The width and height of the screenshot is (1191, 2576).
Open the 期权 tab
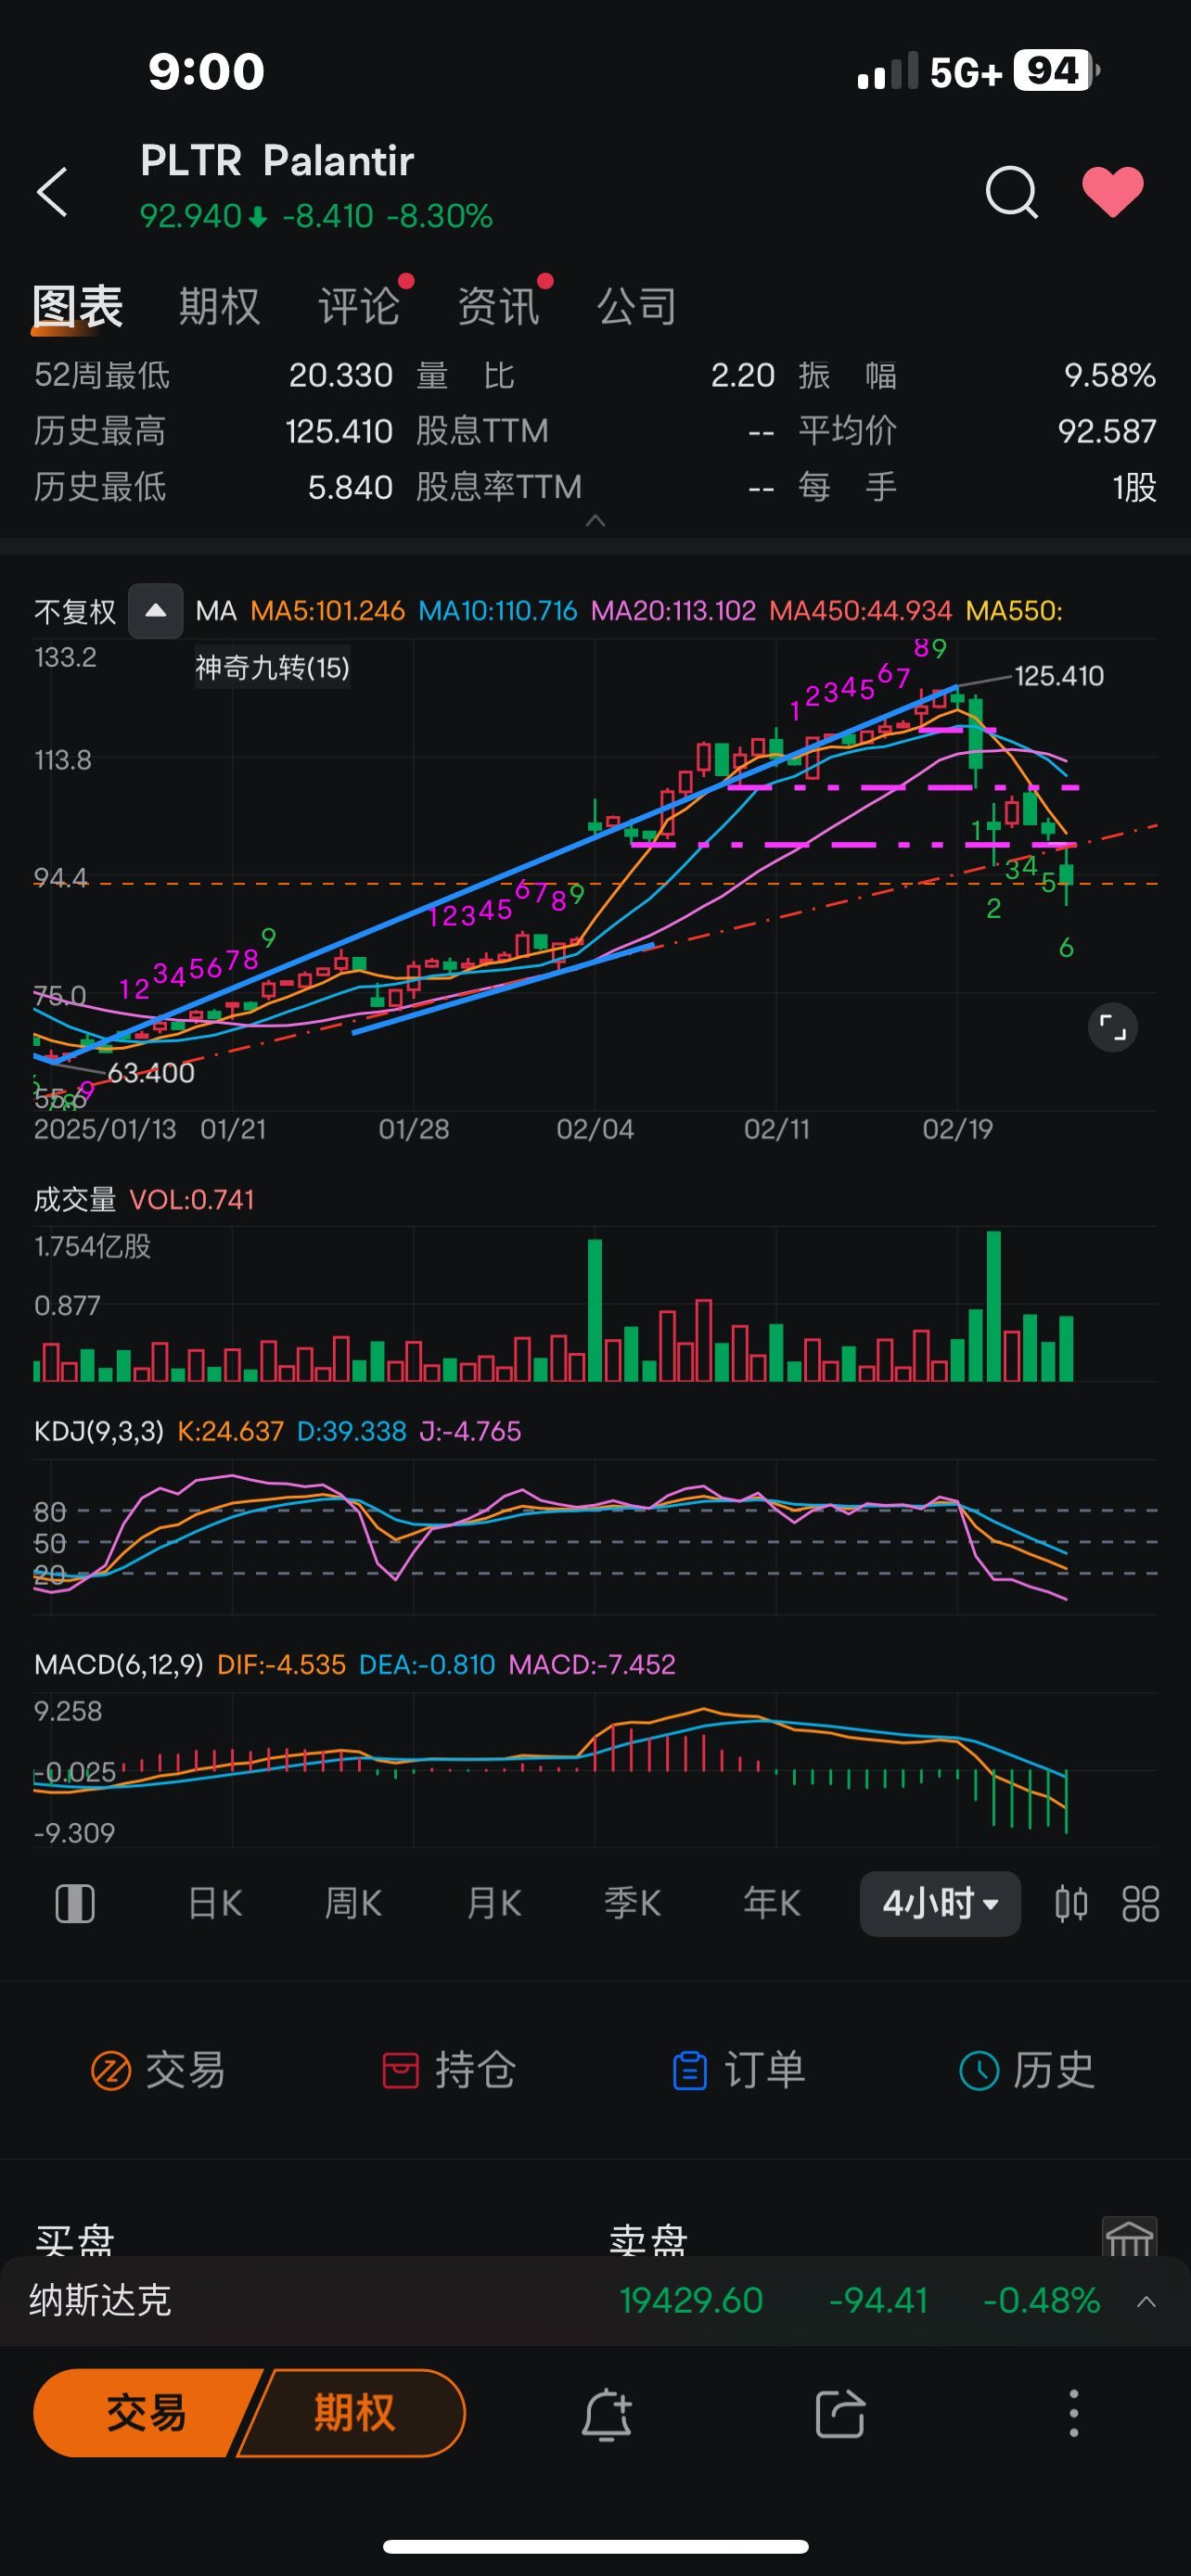[x=219, y=306]
